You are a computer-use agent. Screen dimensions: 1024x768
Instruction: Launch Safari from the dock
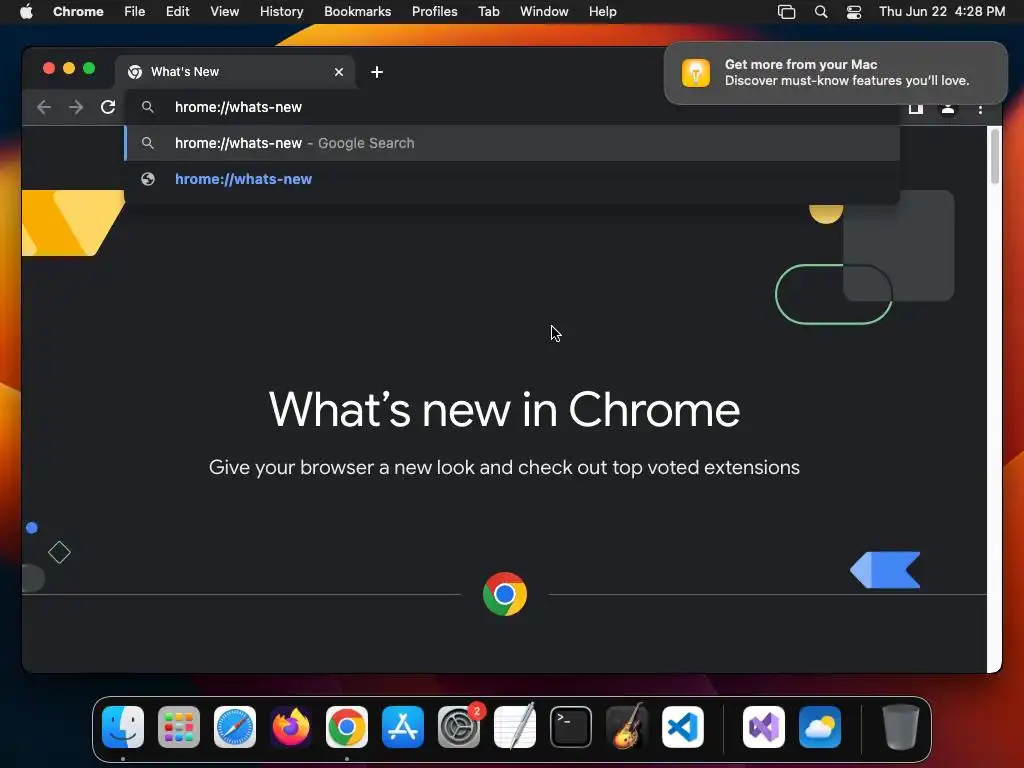(234, 726)
